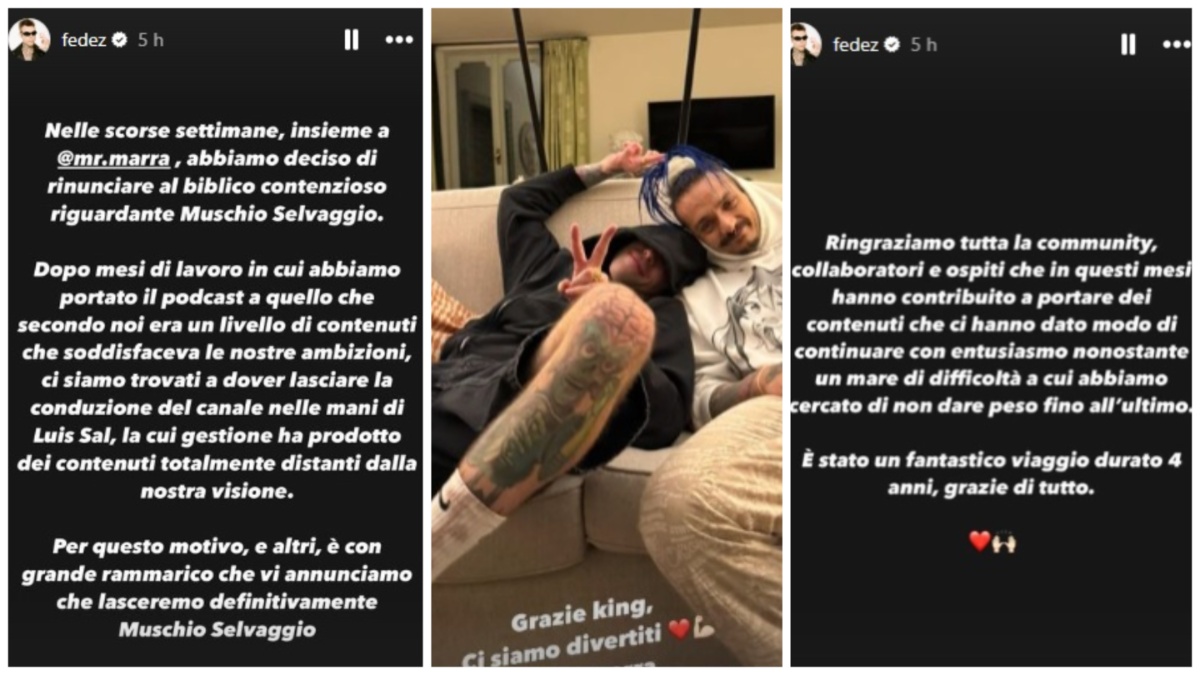This screenshot has height=675, width=1200.
Task: Tap the flexed bicep emoji in photo caption
Action: pyautogui.click(x=703, y=629)
